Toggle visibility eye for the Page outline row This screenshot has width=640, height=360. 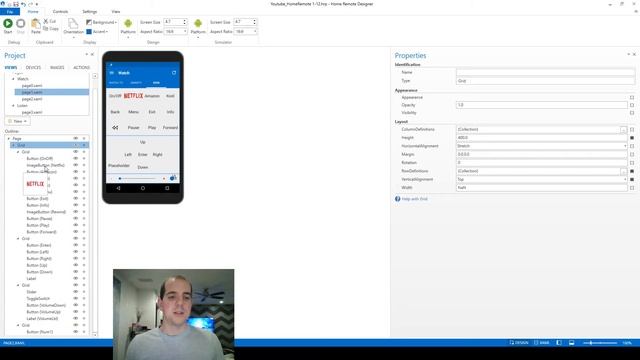(76, 139)
